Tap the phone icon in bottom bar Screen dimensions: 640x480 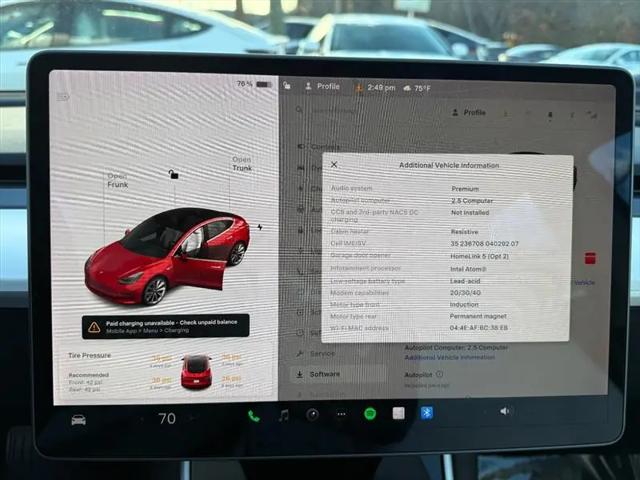[253, 416]
